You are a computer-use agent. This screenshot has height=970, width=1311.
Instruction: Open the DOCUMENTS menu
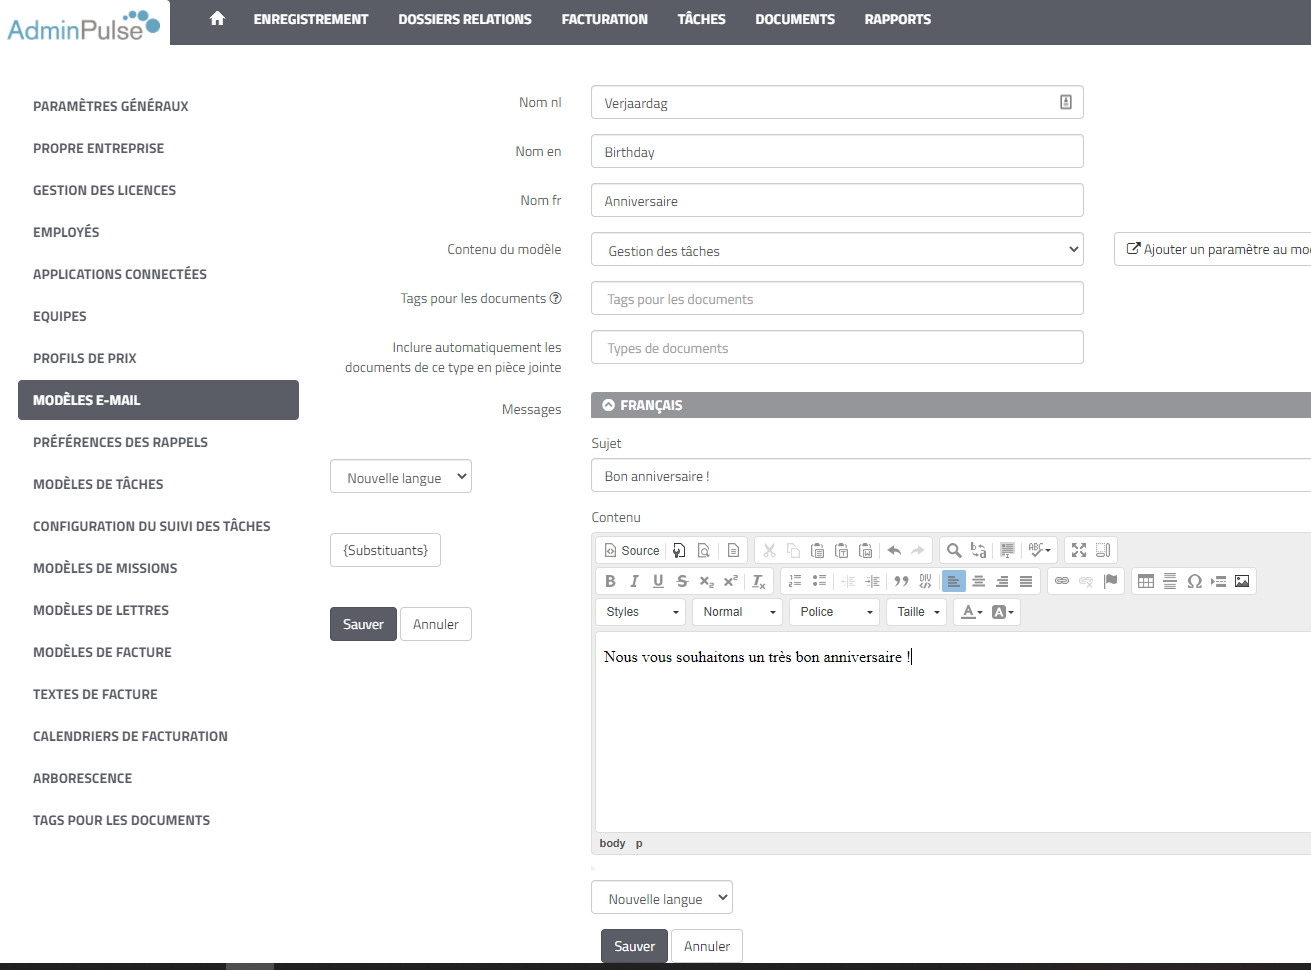pyautogui.click(x=795, y=19)
